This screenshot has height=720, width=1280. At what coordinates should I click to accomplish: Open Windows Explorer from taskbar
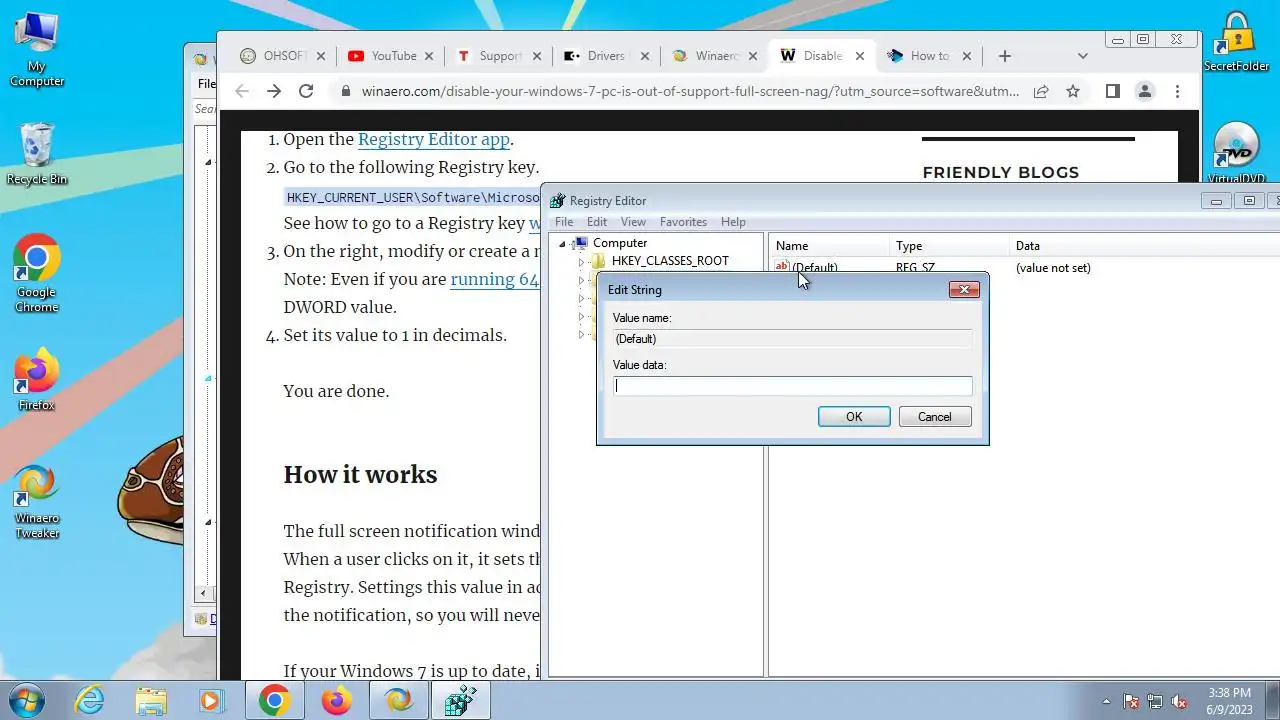tap(151, 701)
